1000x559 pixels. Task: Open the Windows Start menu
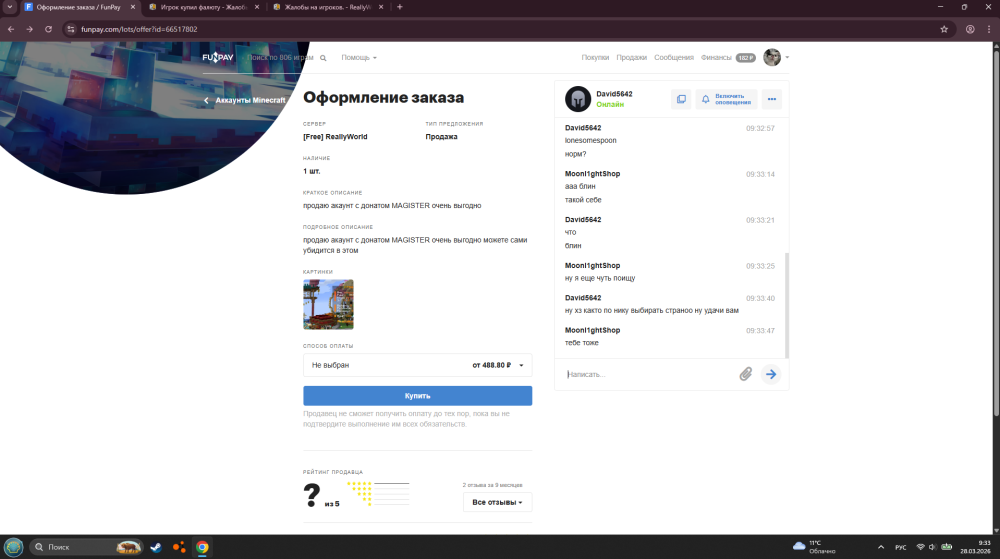click(x=13, y=547)
